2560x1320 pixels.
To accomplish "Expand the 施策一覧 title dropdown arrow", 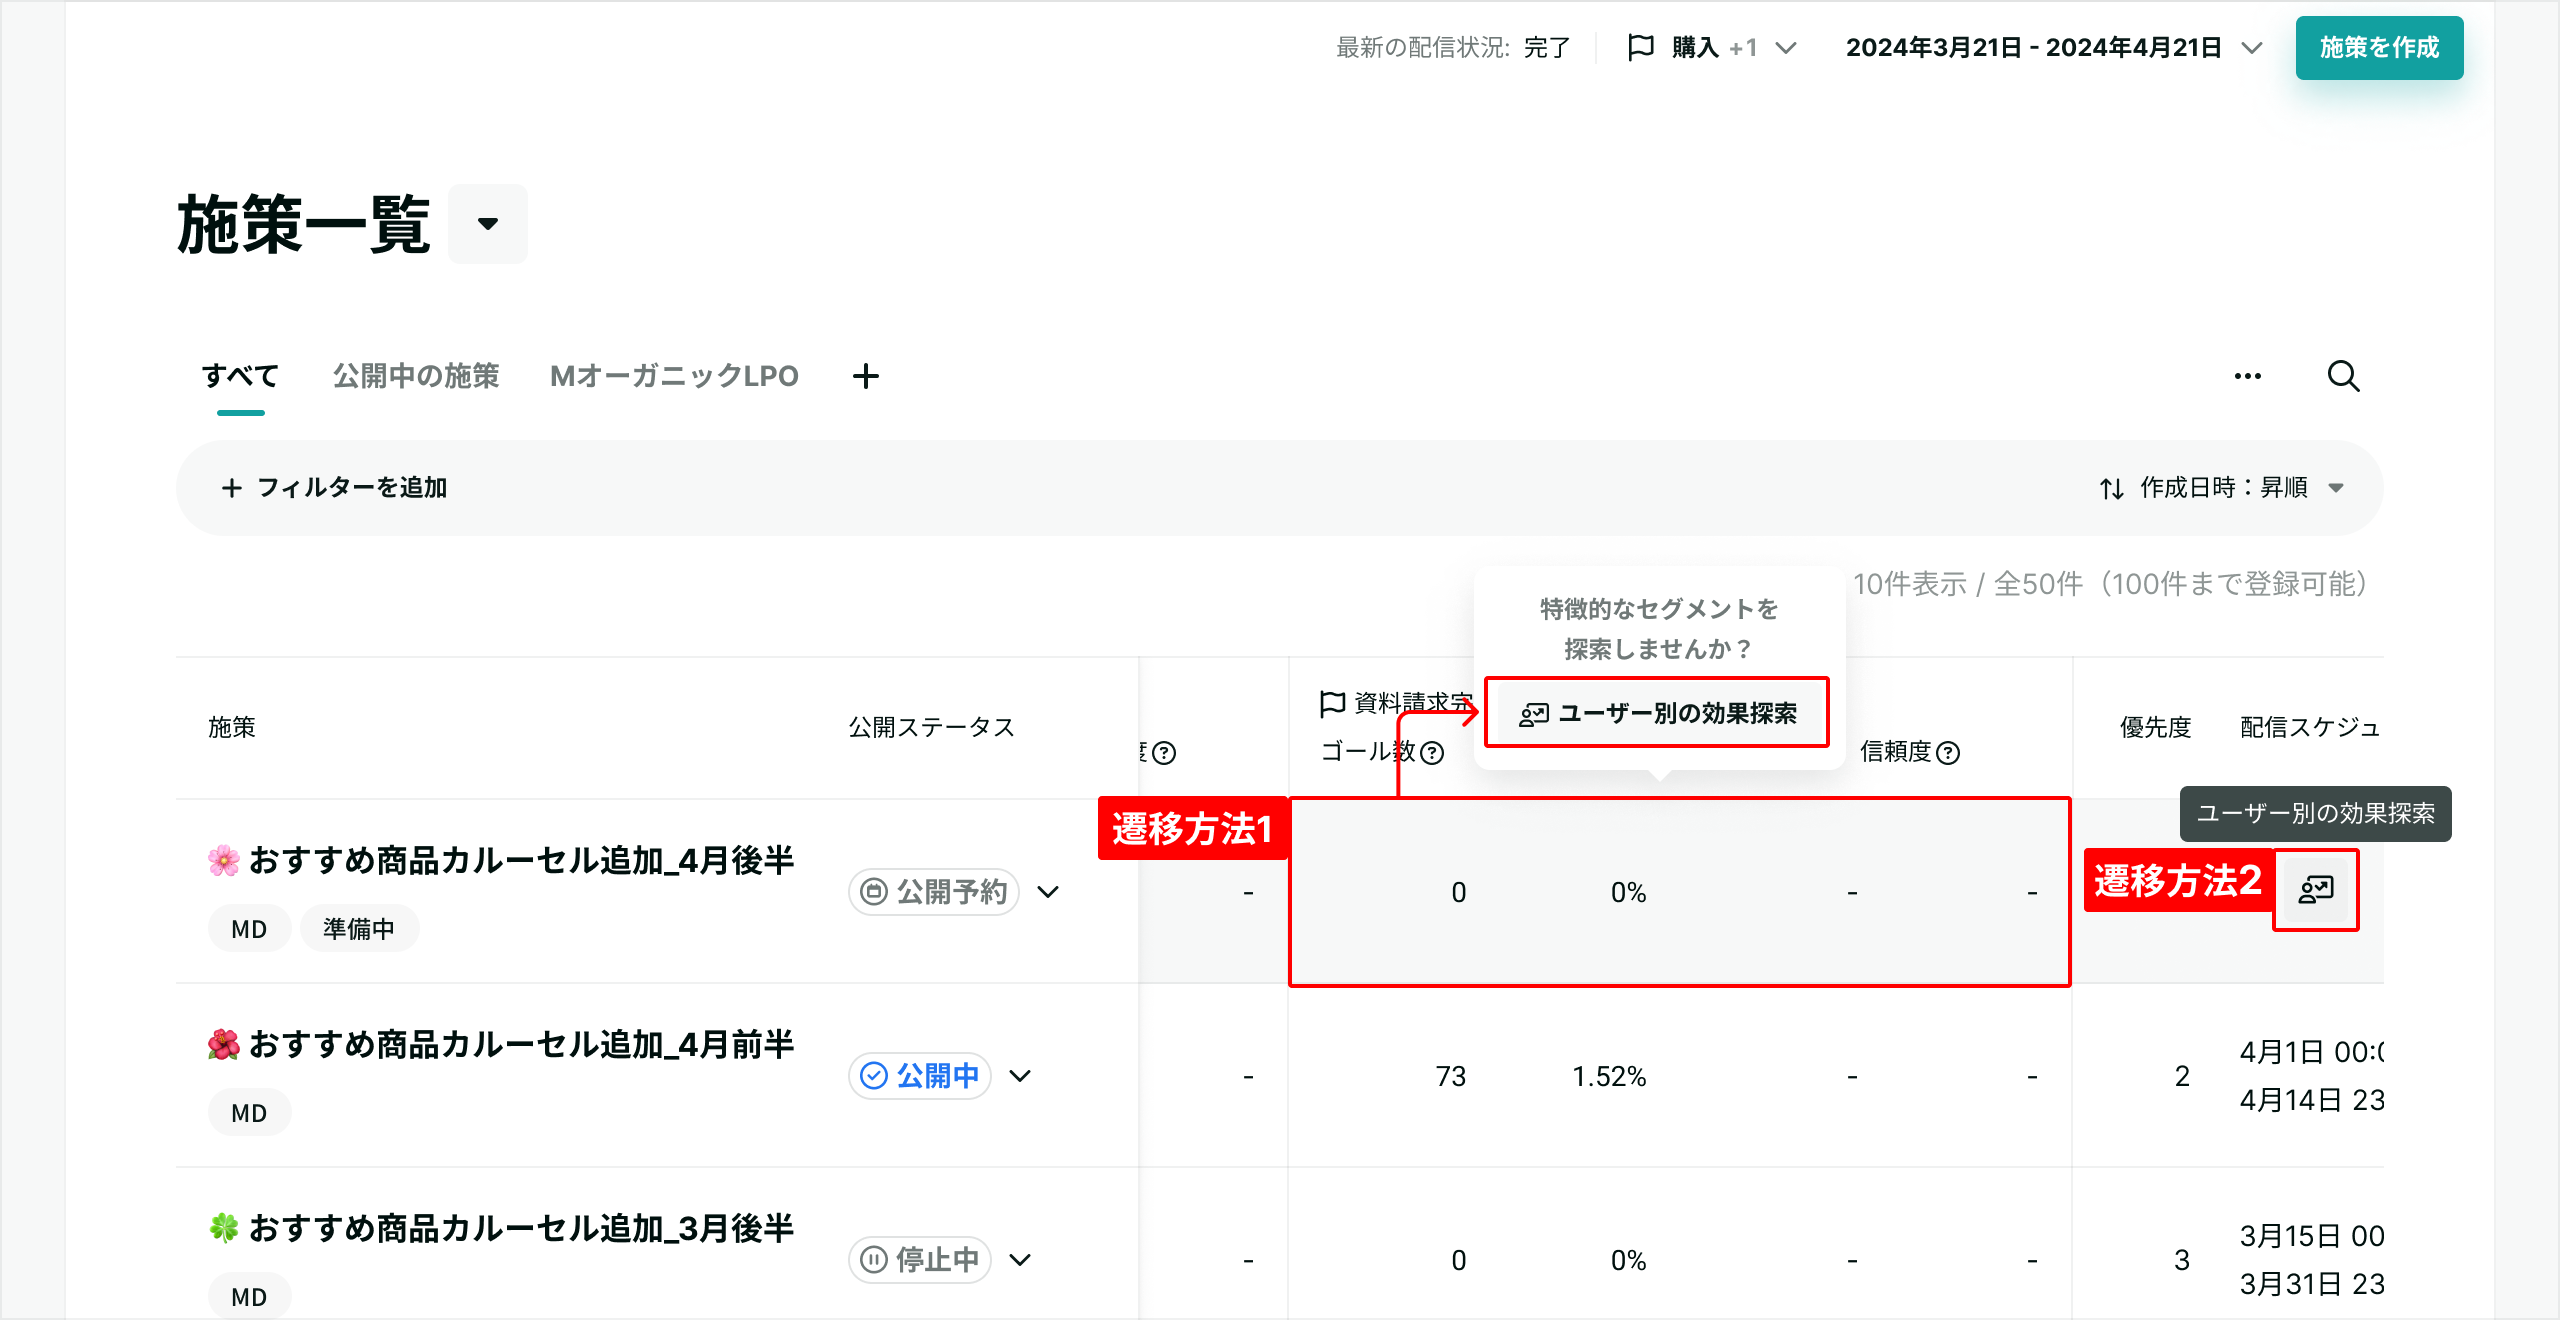I will point(487,224).
